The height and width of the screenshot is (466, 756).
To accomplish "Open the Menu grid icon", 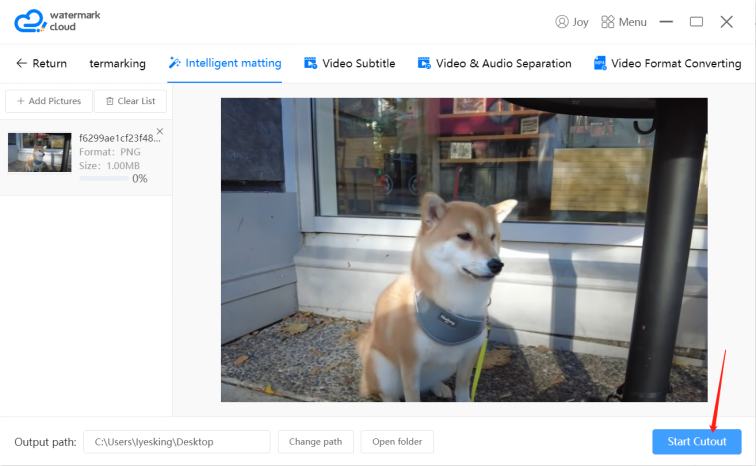I will coord(608,22).
